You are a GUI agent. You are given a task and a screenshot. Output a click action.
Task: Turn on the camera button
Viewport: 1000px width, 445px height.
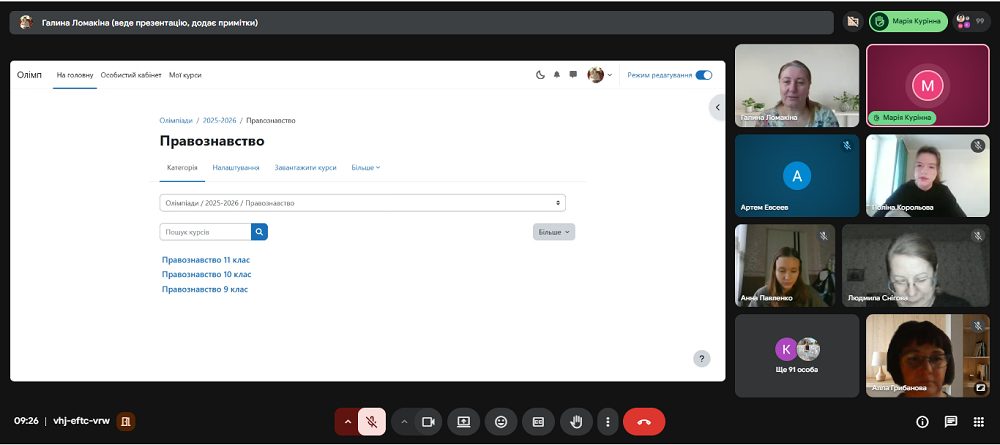pos(429,421)
